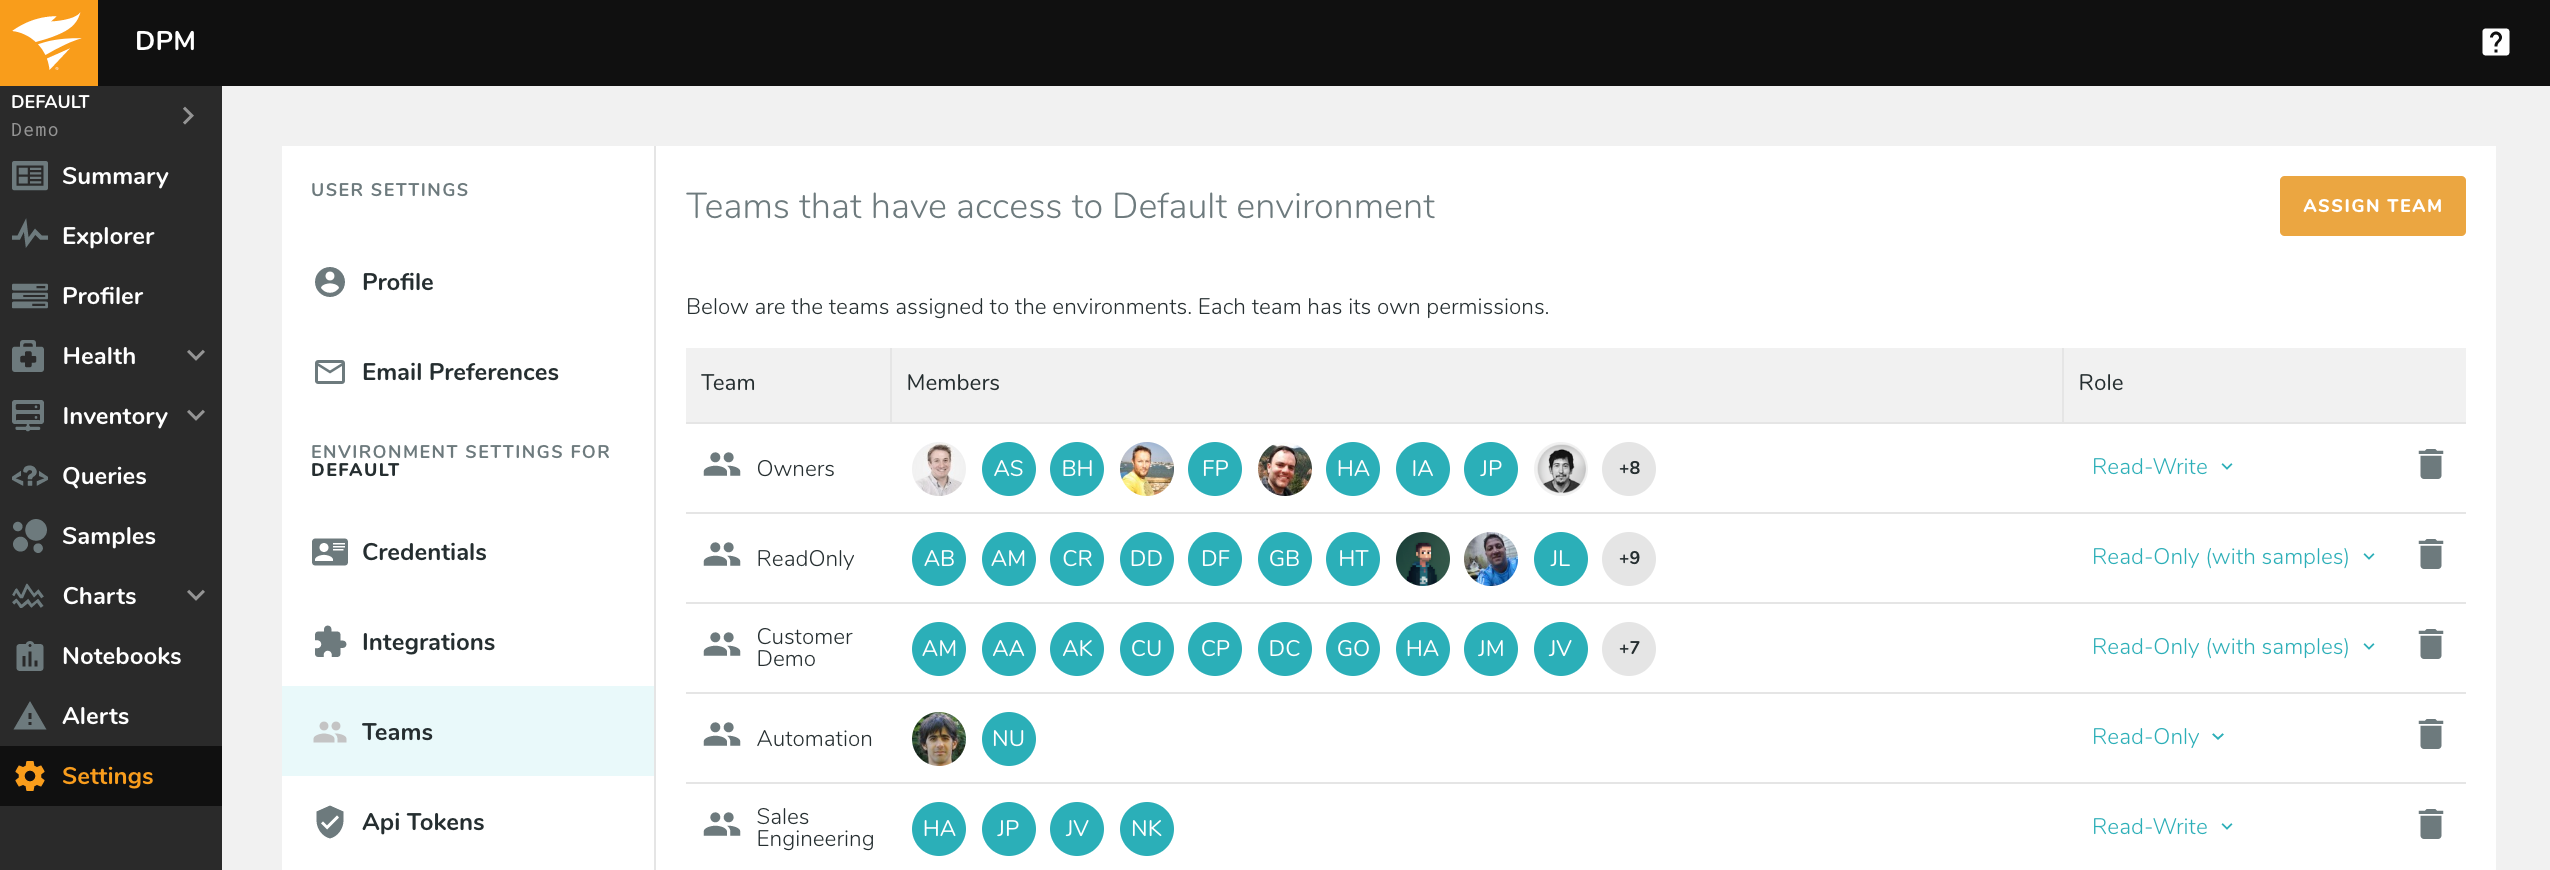Click the trash icon for Sales Engineering

2430,825
